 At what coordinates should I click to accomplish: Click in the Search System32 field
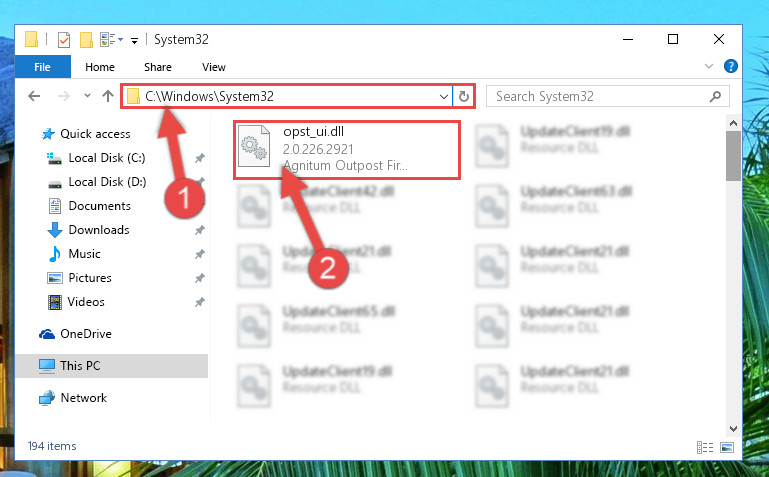(x=598, y=97)
